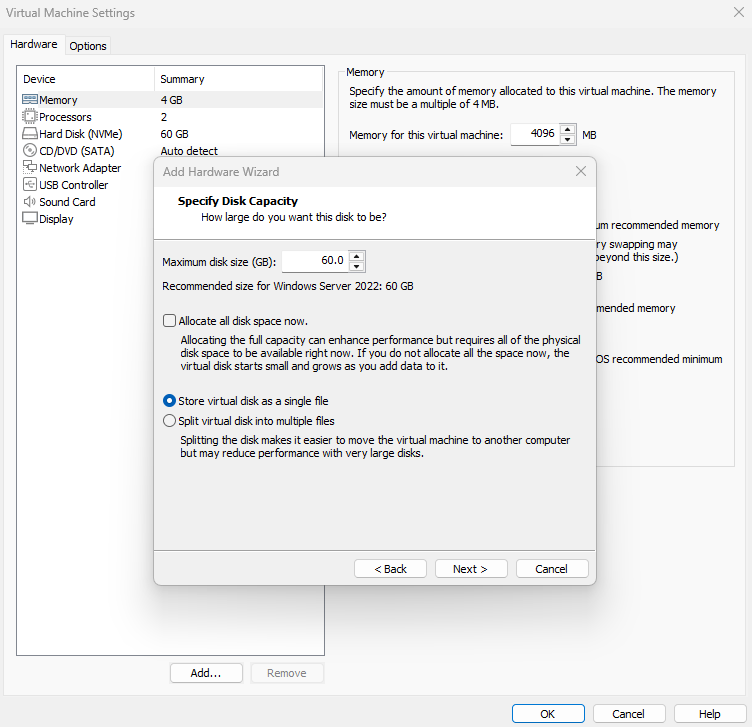752x727 pixels.
Task: Close the Virtual Machine Settings window
Action: click(739, 12)
